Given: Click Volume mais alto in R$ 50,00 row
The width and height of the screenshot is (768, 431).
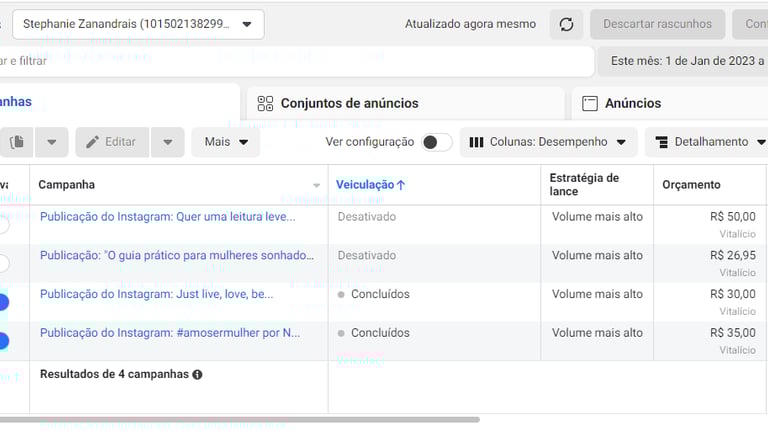Looking at the screenshot, I should click(x=597, y=217).
